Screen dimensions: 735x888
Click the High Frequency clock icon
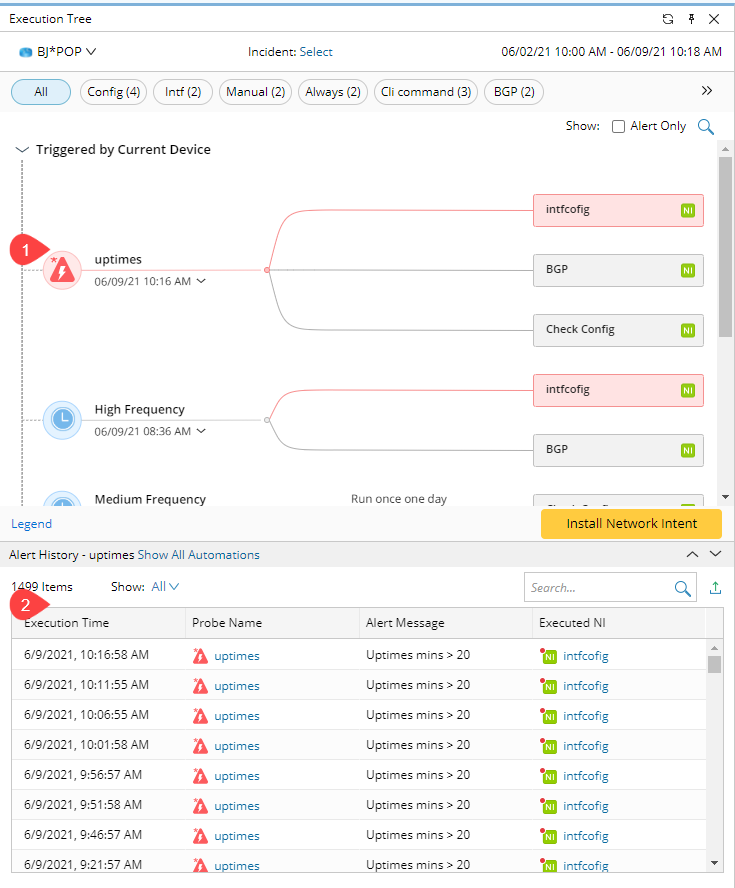point(62,420)
